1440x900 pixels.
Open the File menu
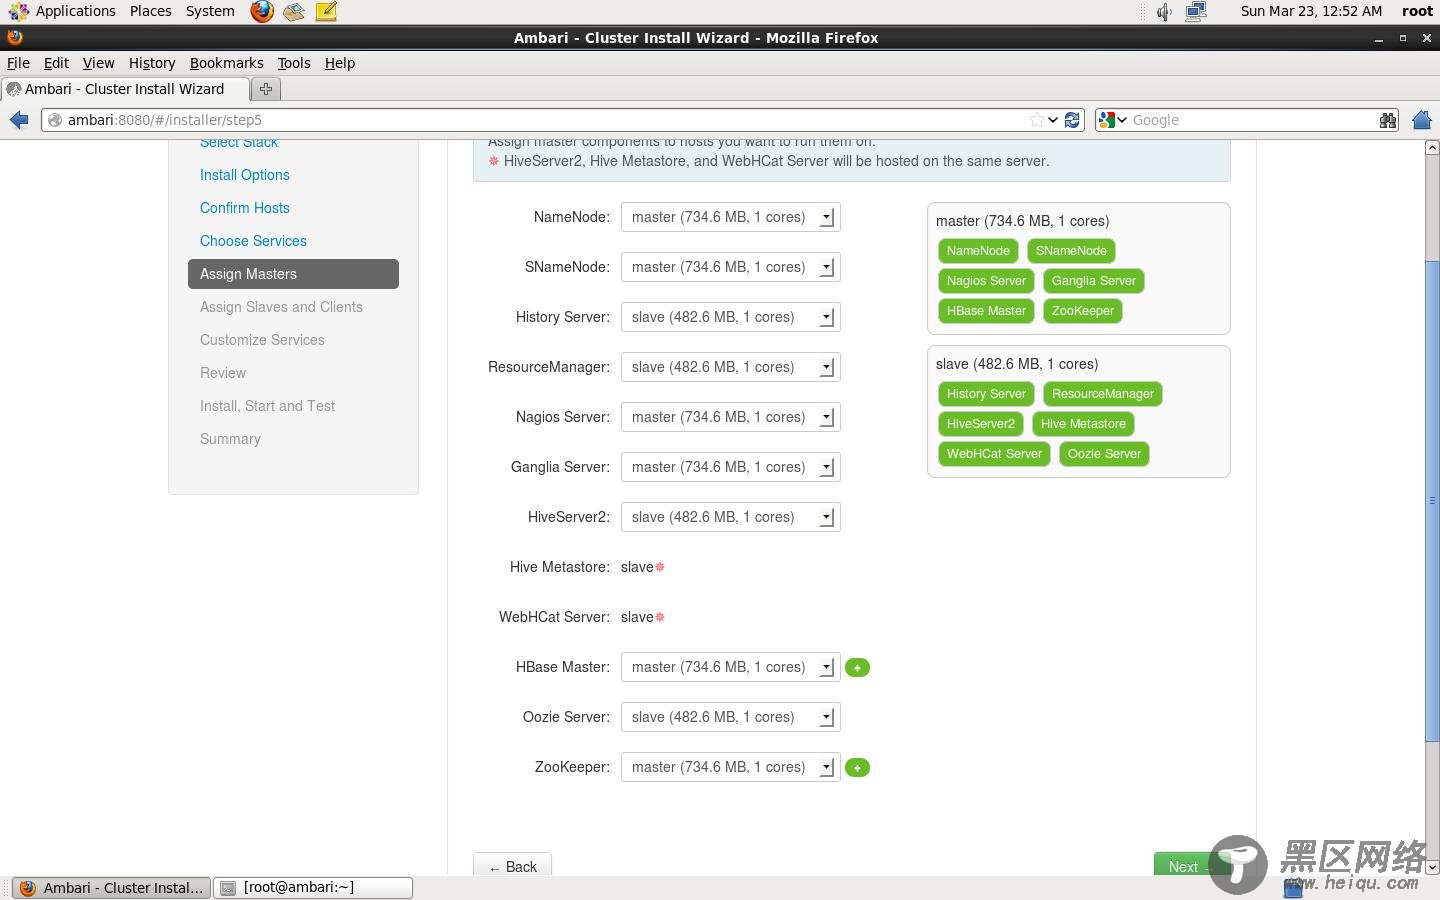click(x=18, y=63)
